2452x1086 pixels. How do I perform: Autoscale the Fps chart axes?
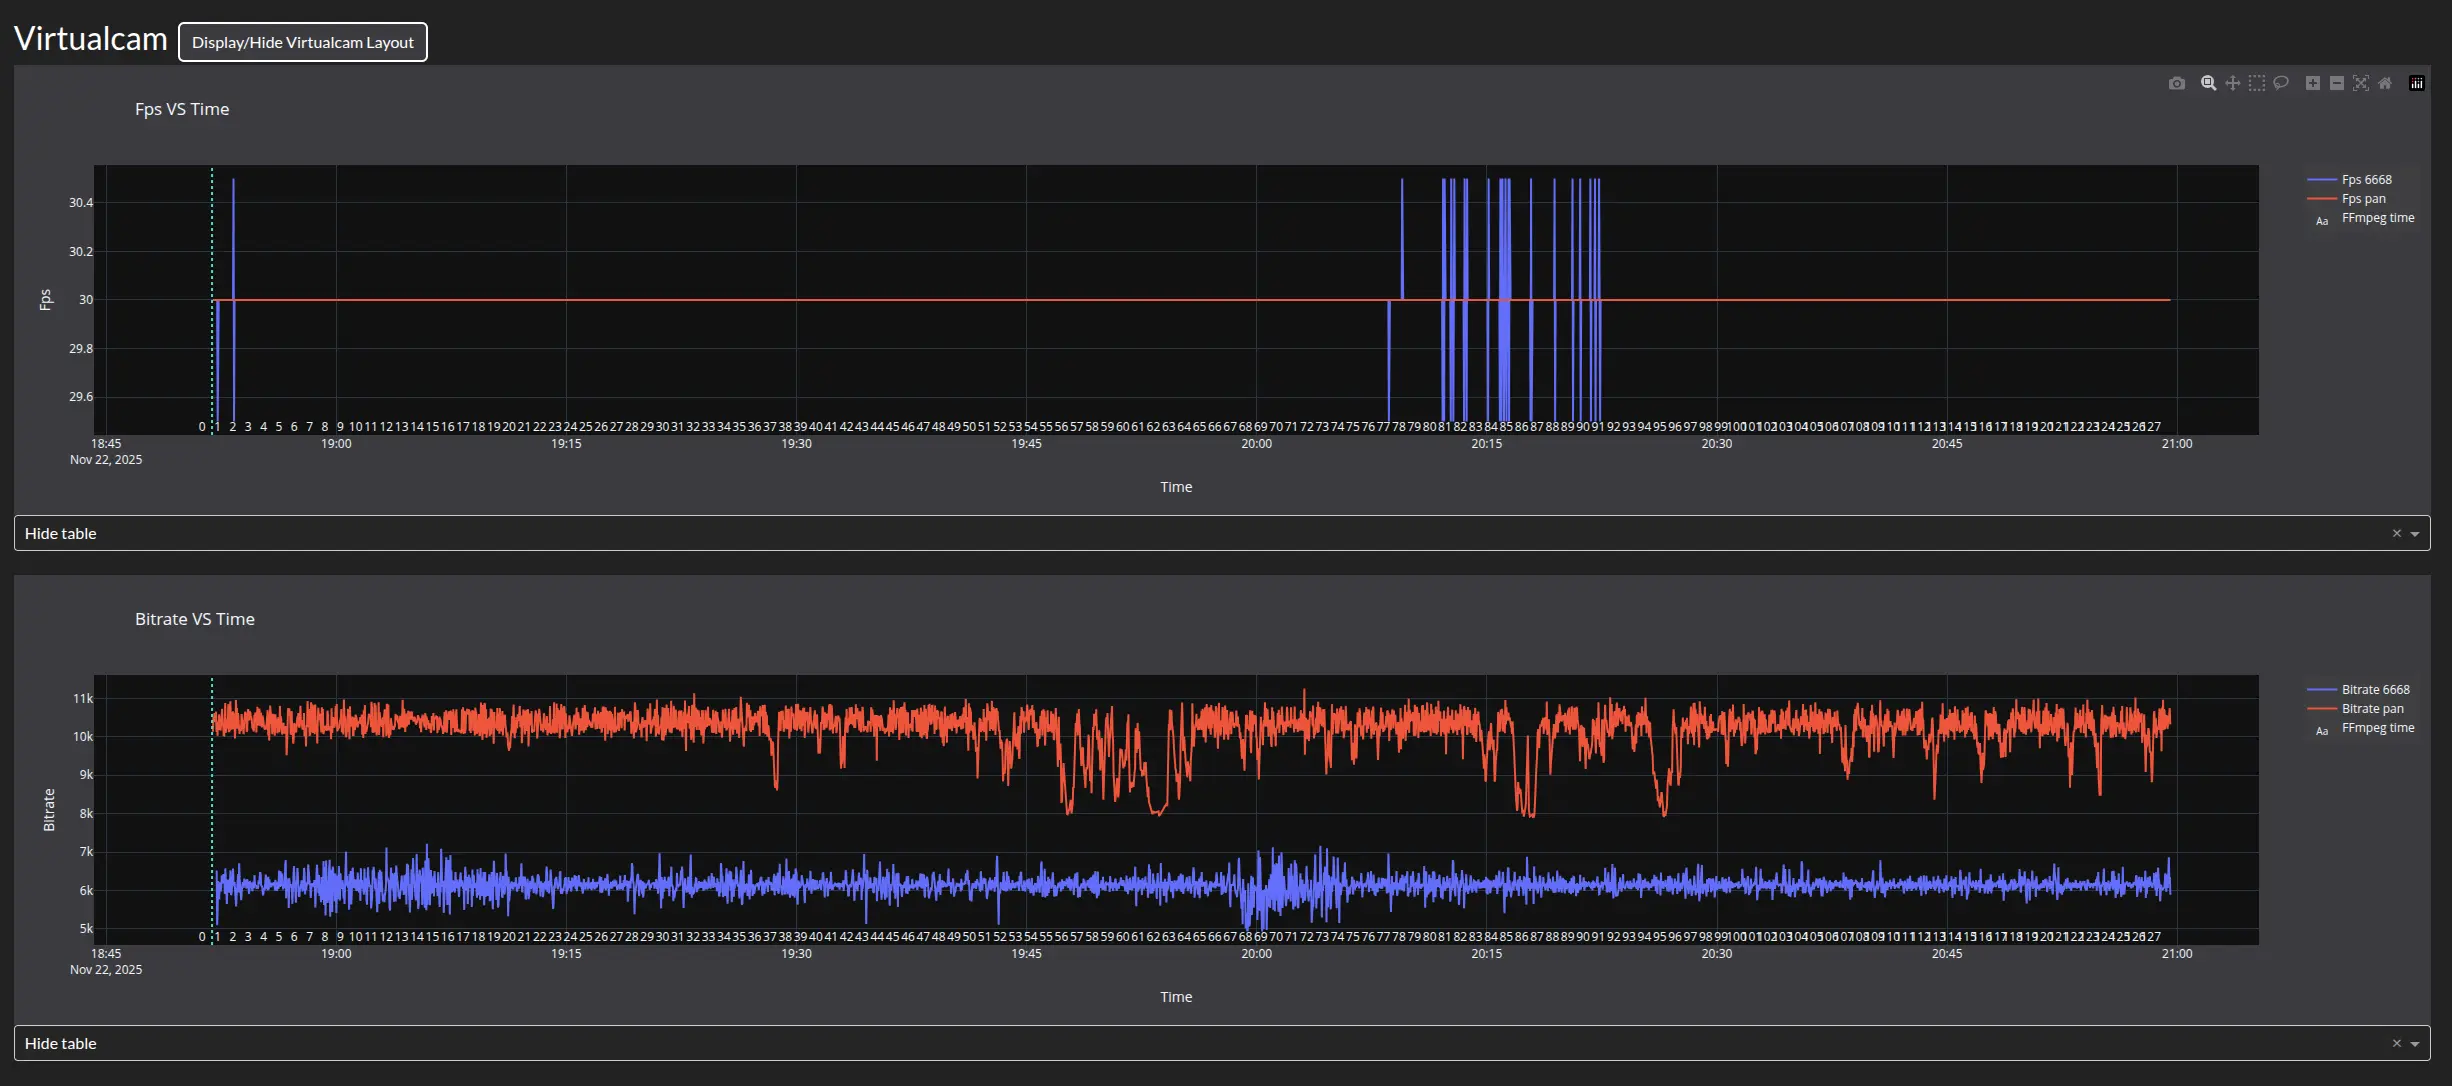(x=2361, y=83)
